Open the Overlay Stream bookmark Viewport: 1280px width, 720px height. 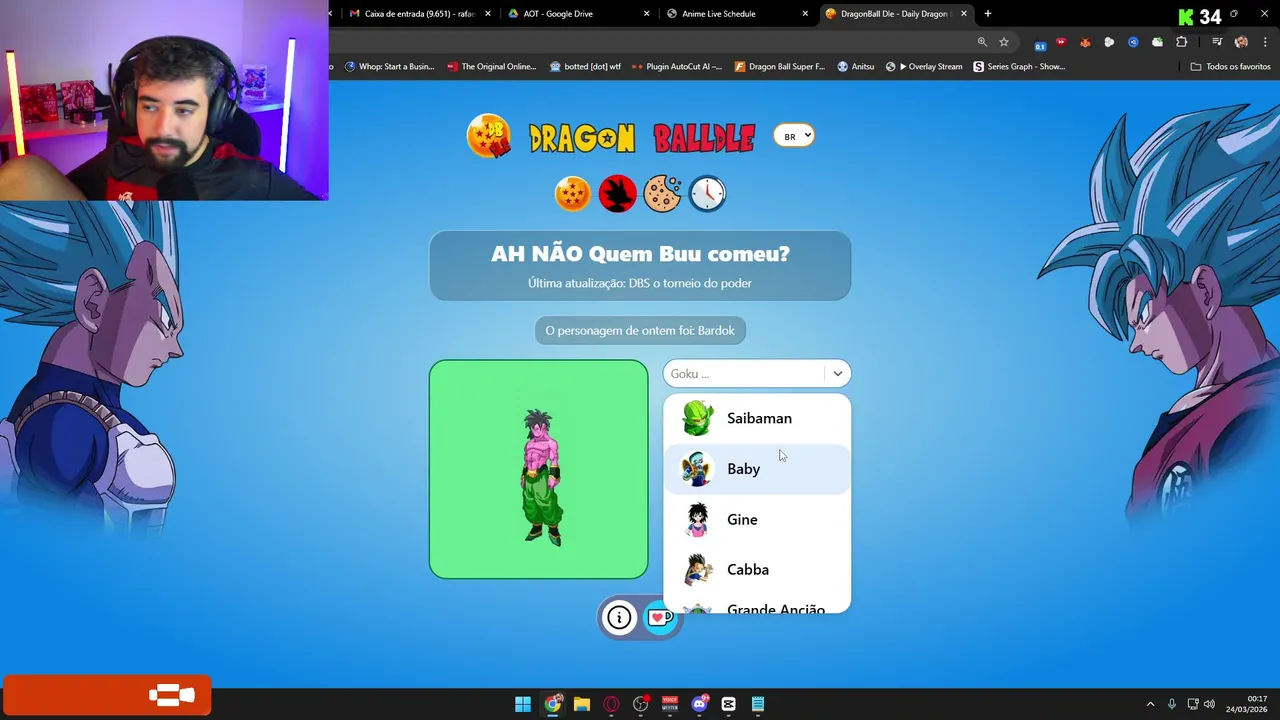[x=924, y=67]
